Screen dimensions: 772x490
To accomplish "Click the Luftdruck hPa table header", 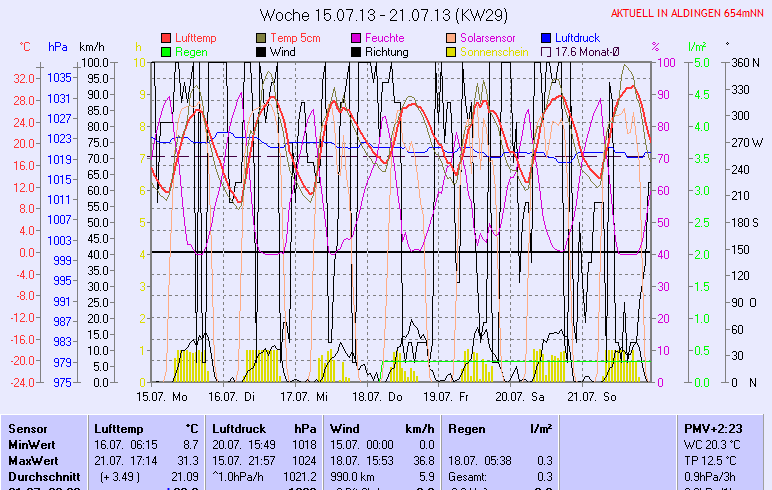I will 262,428.
